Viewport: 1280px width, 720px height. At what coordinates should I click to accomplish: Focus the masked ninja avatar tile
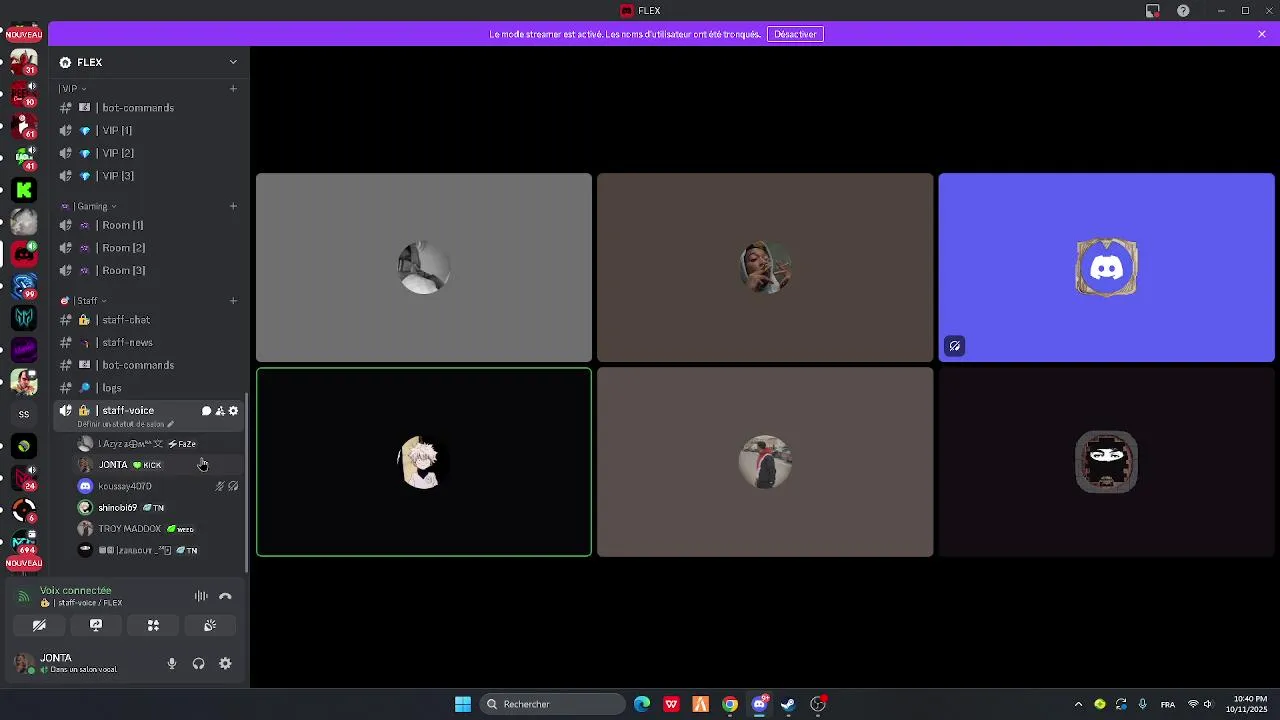[x=1106, y=462]
